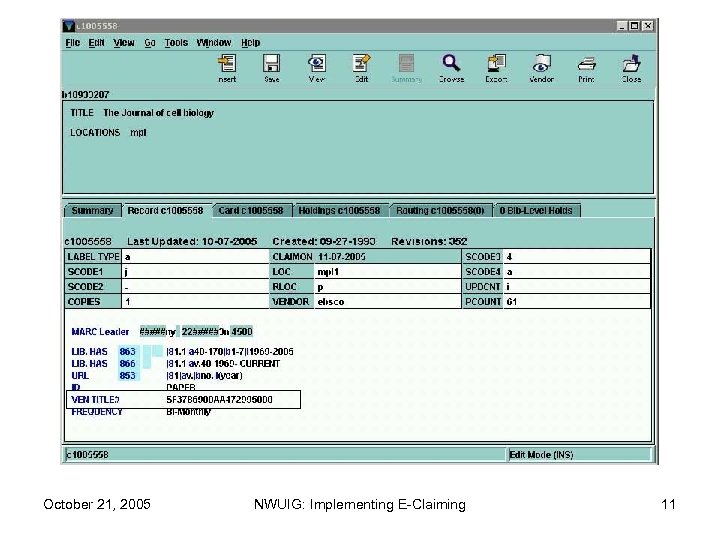Click the greyed Summary toolbar icon
This screenshot has width=720, height=540.
[406, 68]
